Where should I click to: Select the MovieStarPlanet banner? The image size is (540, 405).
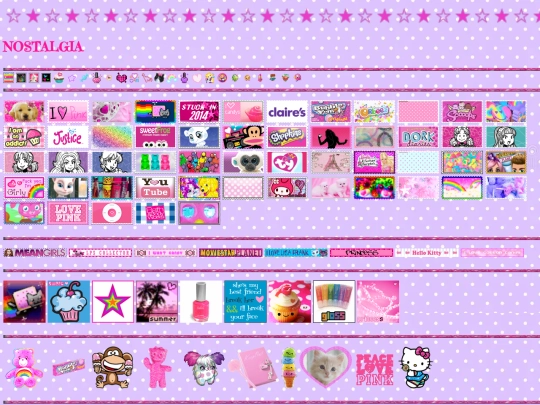coord(231,253)
